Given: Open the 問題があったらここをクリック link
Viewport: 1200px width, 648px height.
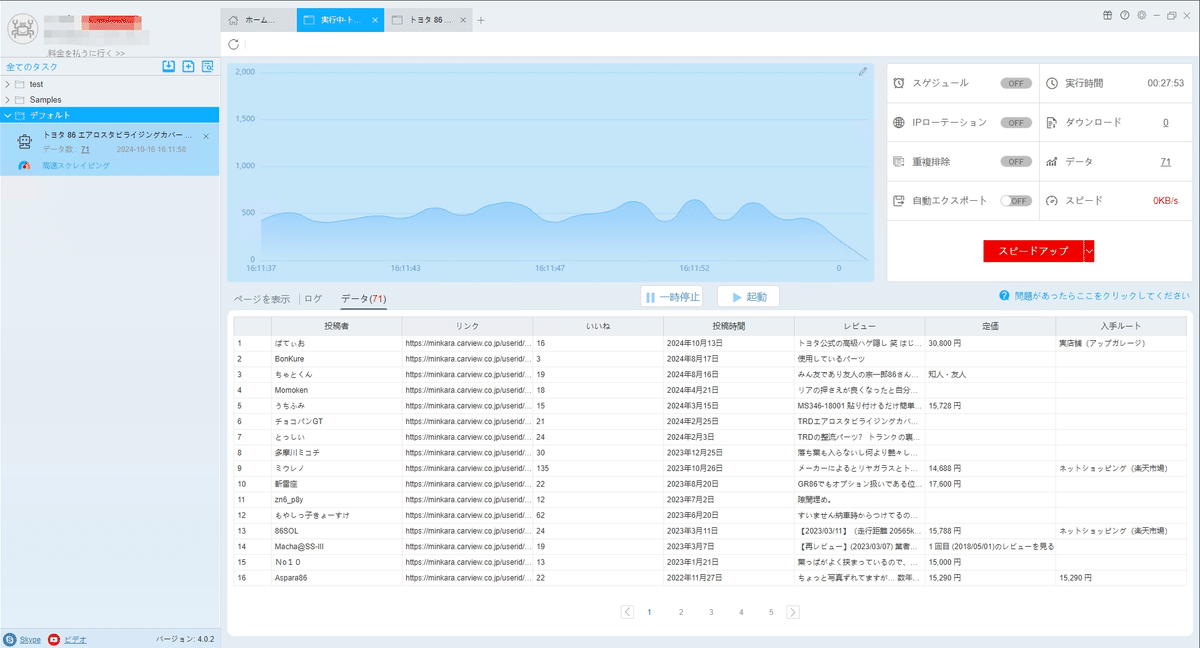Looking at the screenshot, I should pyautogui.click(x=1102, y=296).
